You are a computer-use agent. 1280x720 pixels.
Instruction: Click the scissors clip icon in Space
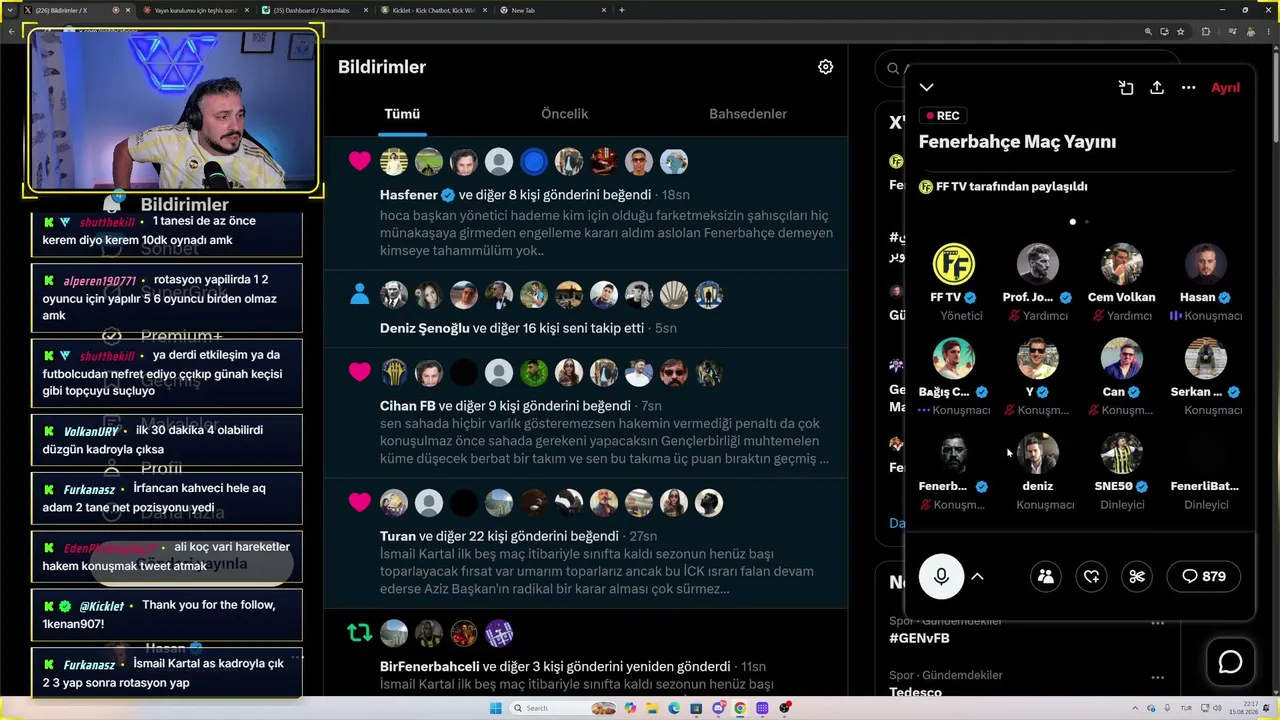coord(1137,576)
